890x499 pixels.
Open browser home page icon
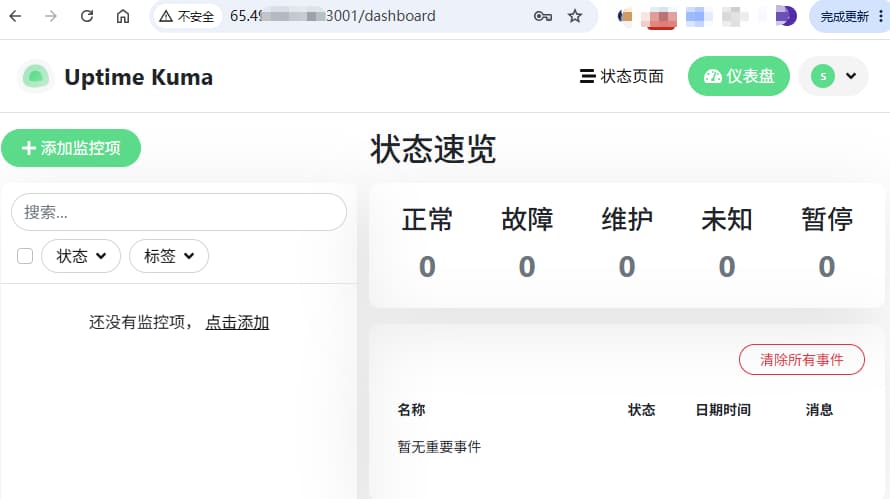pos(123,16)
